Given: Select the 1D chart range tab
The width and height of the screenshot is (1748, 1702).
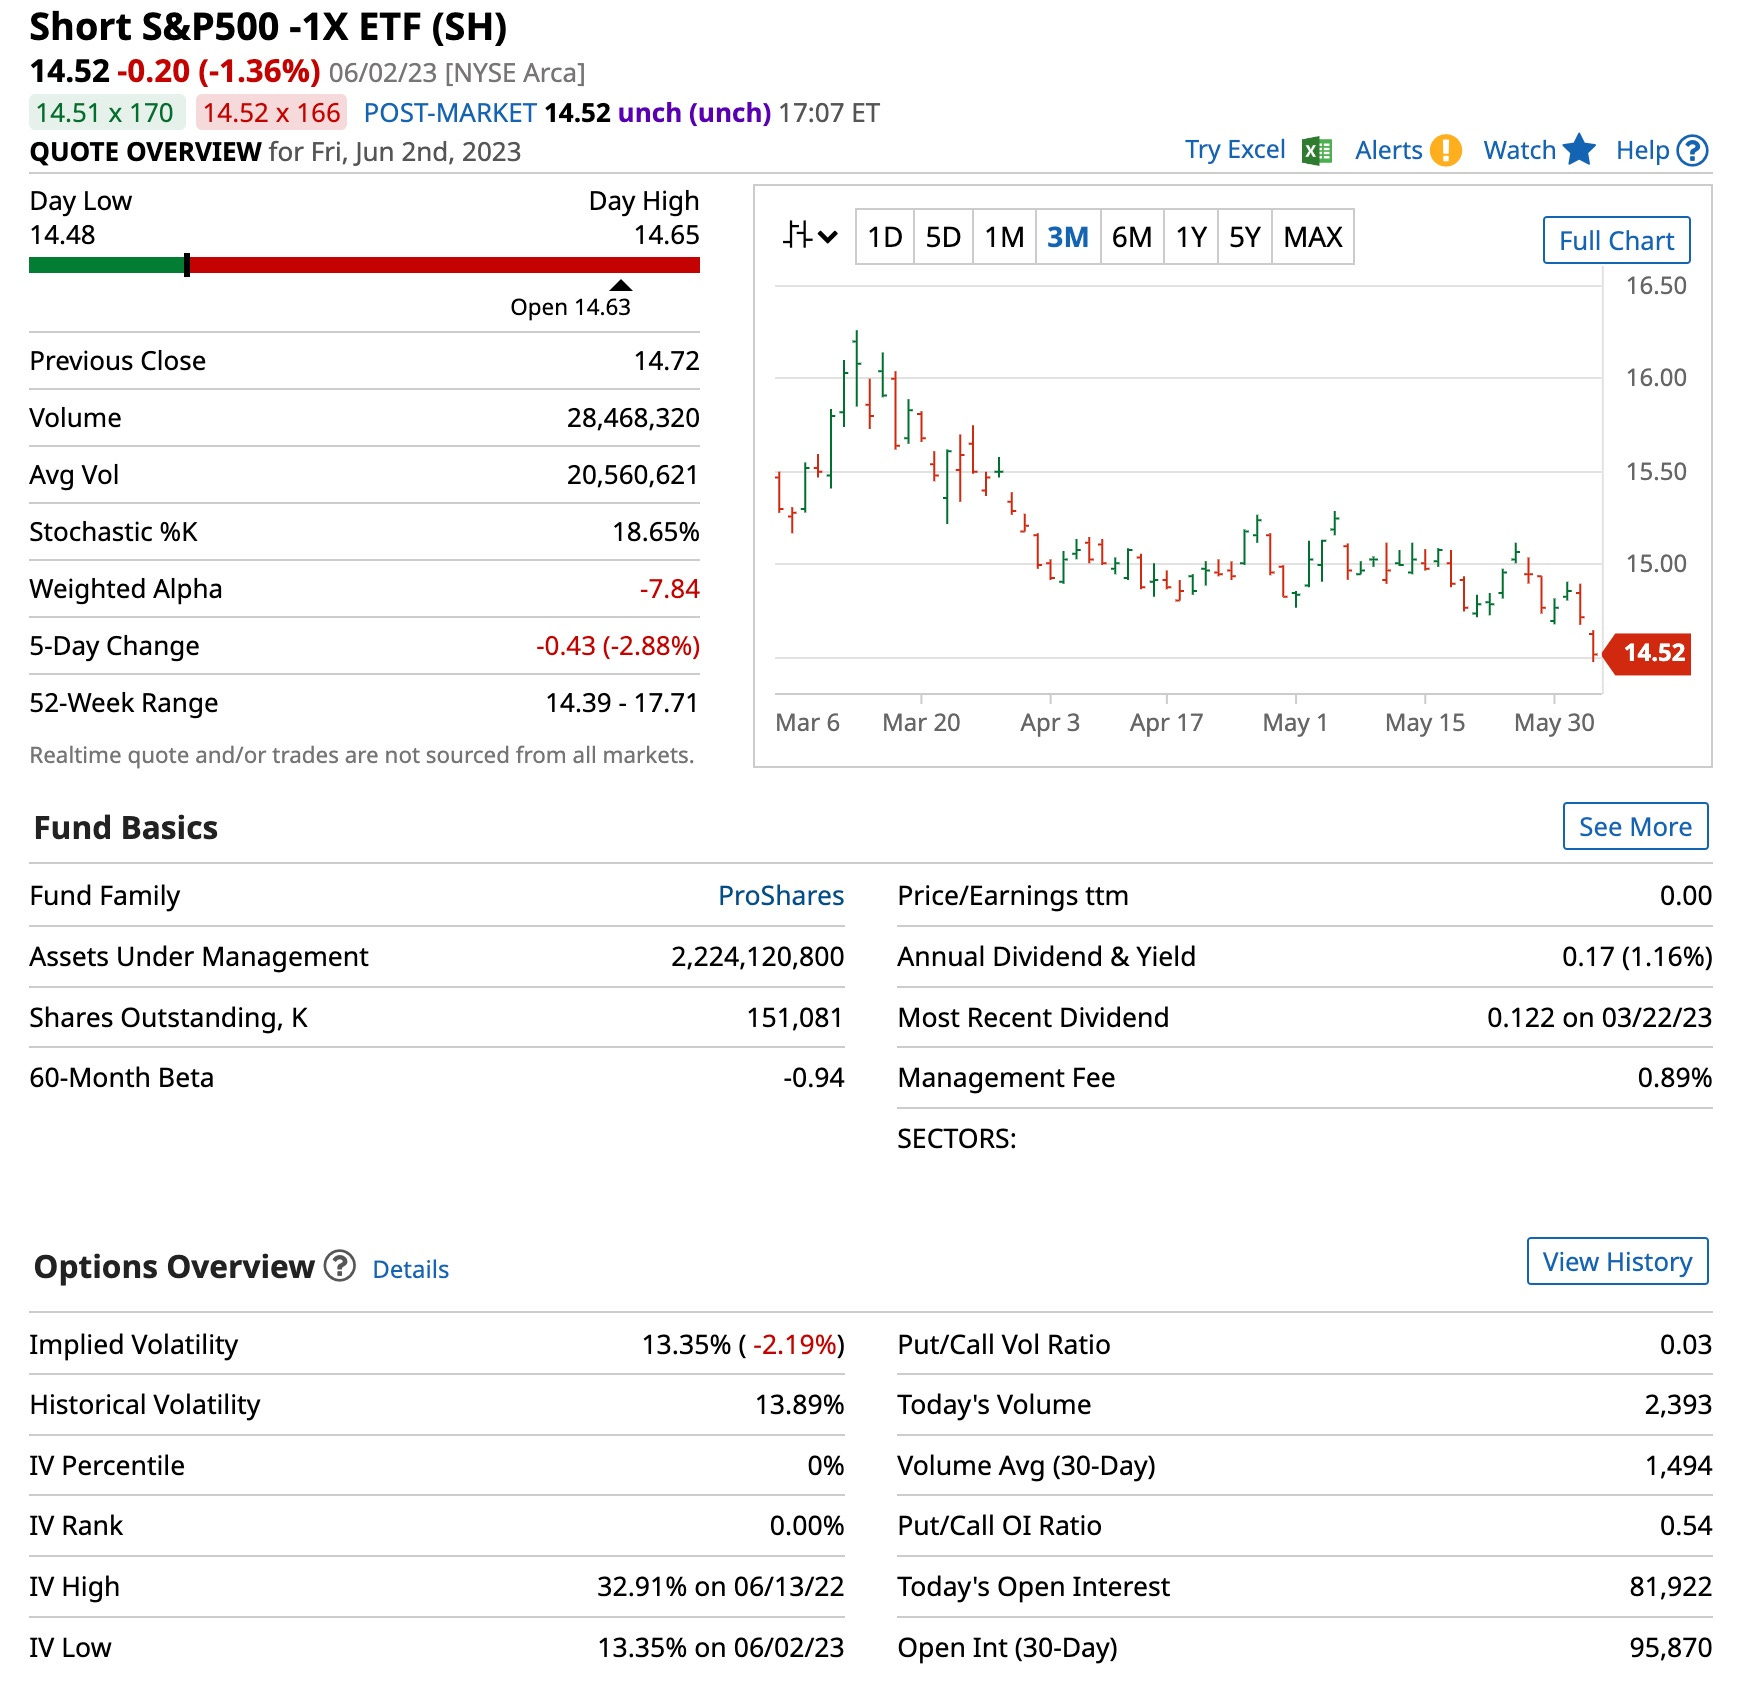Looking at the screenshot, I should click(x=885, y=237).
